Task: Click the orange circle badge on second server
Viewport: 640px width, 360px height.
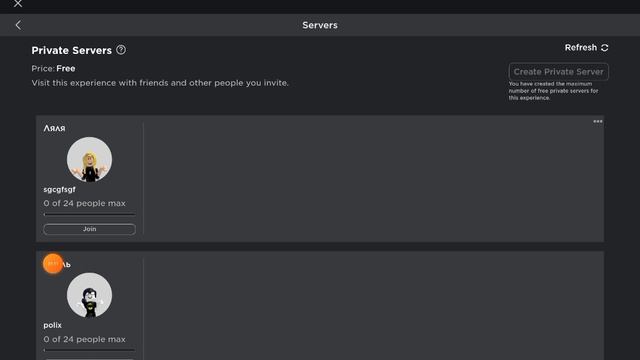Action: pos(53,264)
